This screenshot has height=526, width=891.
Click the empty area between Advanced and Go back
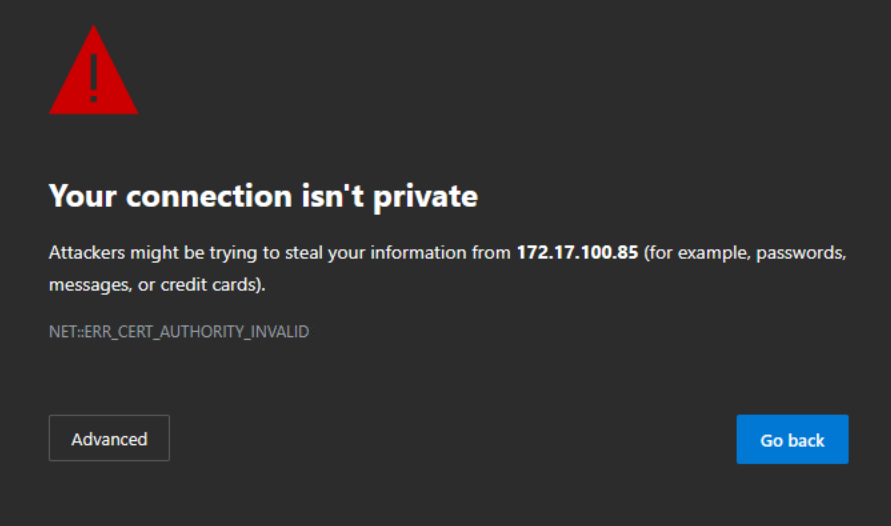tap(450, 439)
